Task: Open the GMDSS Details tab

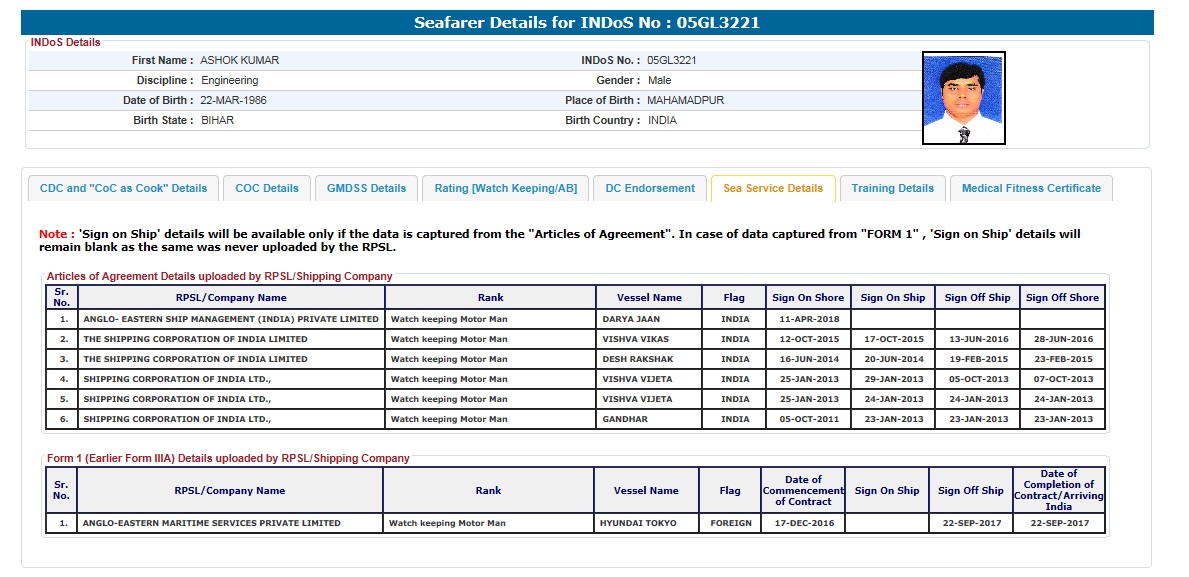Action: 367,188
